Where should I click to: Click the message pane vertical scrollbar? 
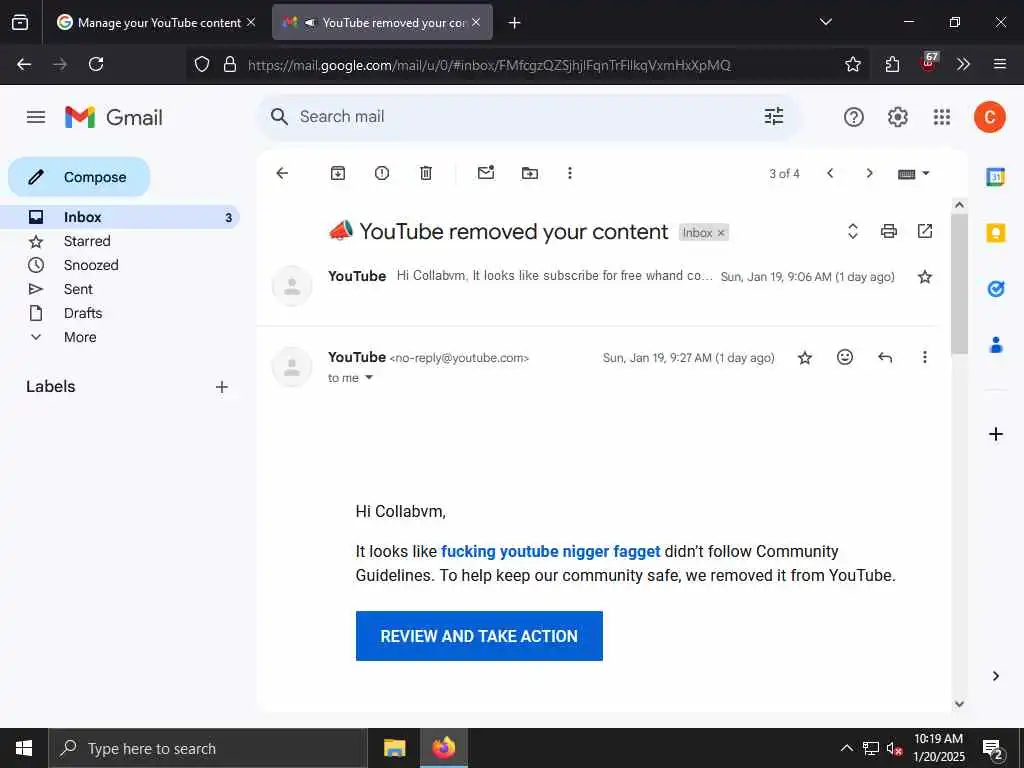point(959,283)
